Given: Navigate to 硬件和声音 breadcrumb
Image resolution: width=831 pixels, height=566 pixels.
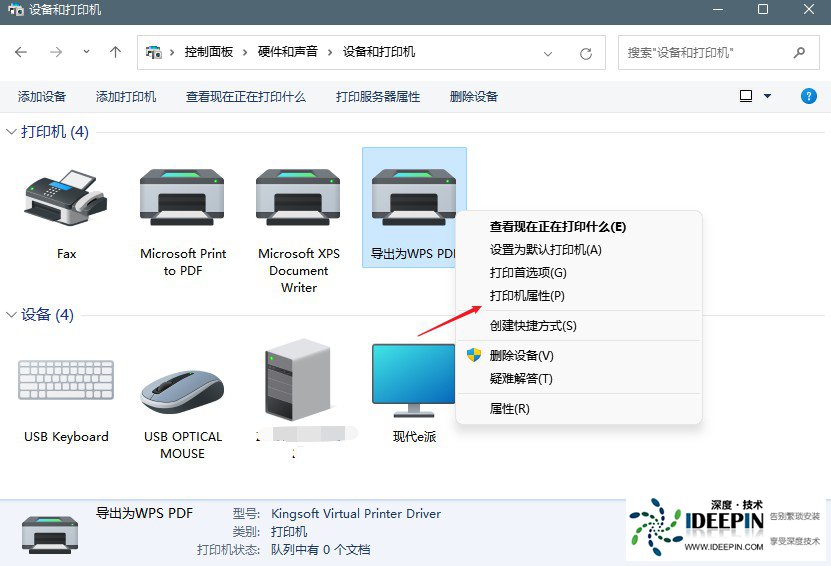Looking at the screenshot, I should coord(288,52).
